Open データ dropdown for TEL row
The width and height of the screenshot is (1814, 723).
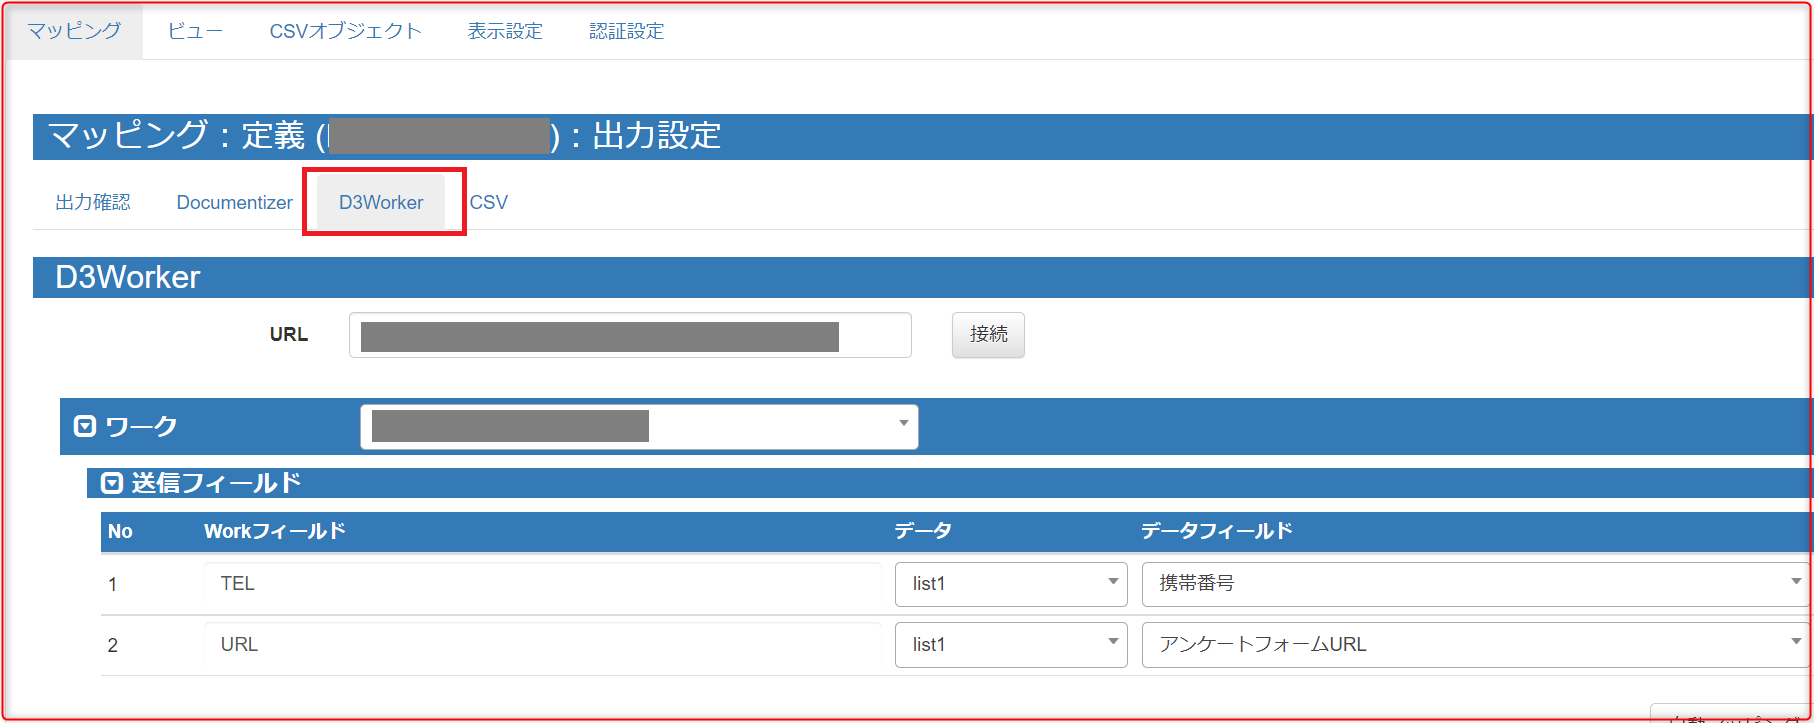pos(1010,584)
